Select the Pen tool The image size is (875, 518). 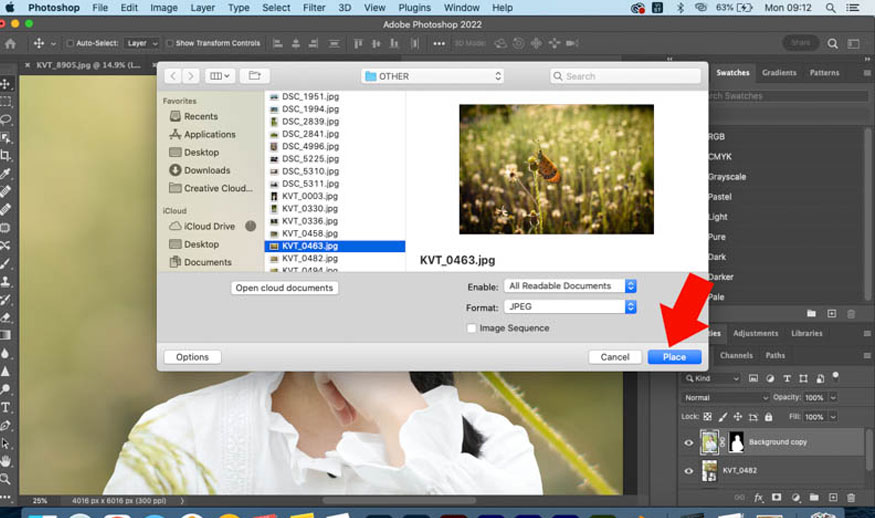(6, 425)
